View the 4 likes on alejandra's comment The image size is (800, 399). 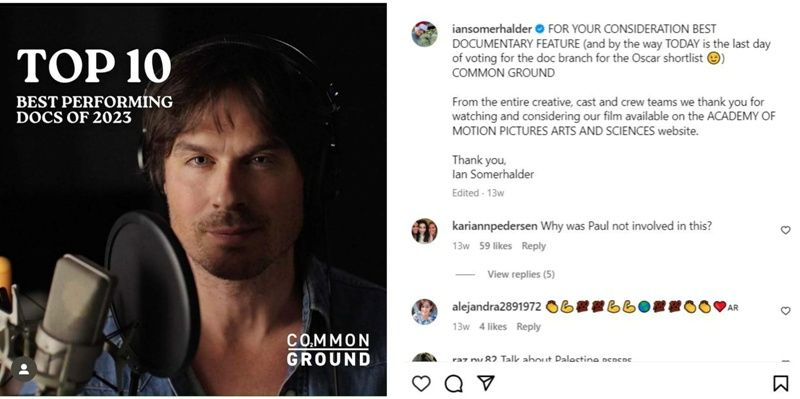tap(493, 327)
